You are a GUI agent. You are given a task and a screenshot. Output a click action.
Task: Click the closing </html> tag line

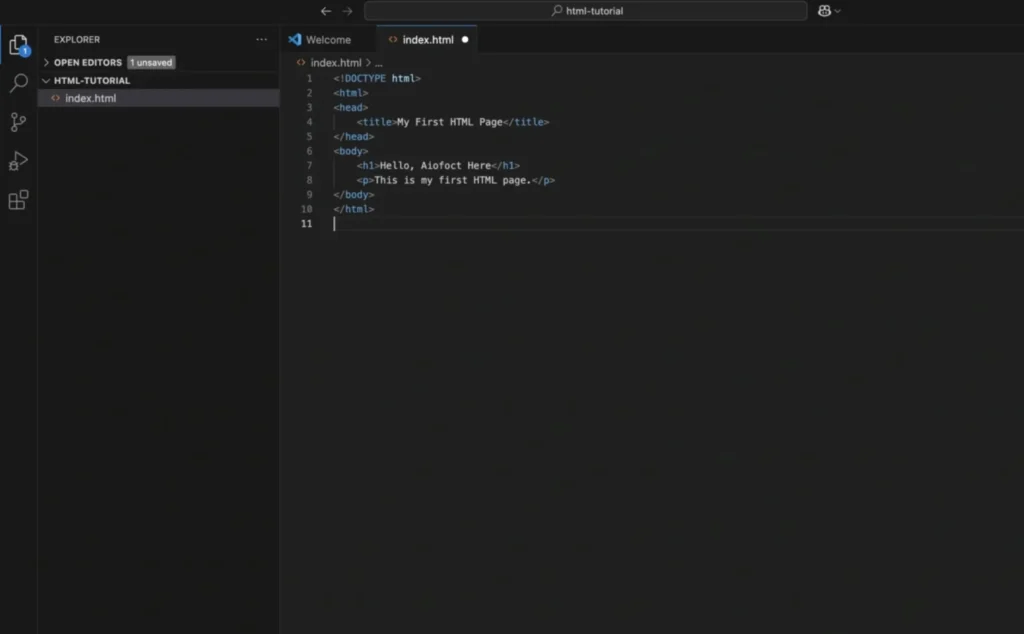[x=353, y=210]
